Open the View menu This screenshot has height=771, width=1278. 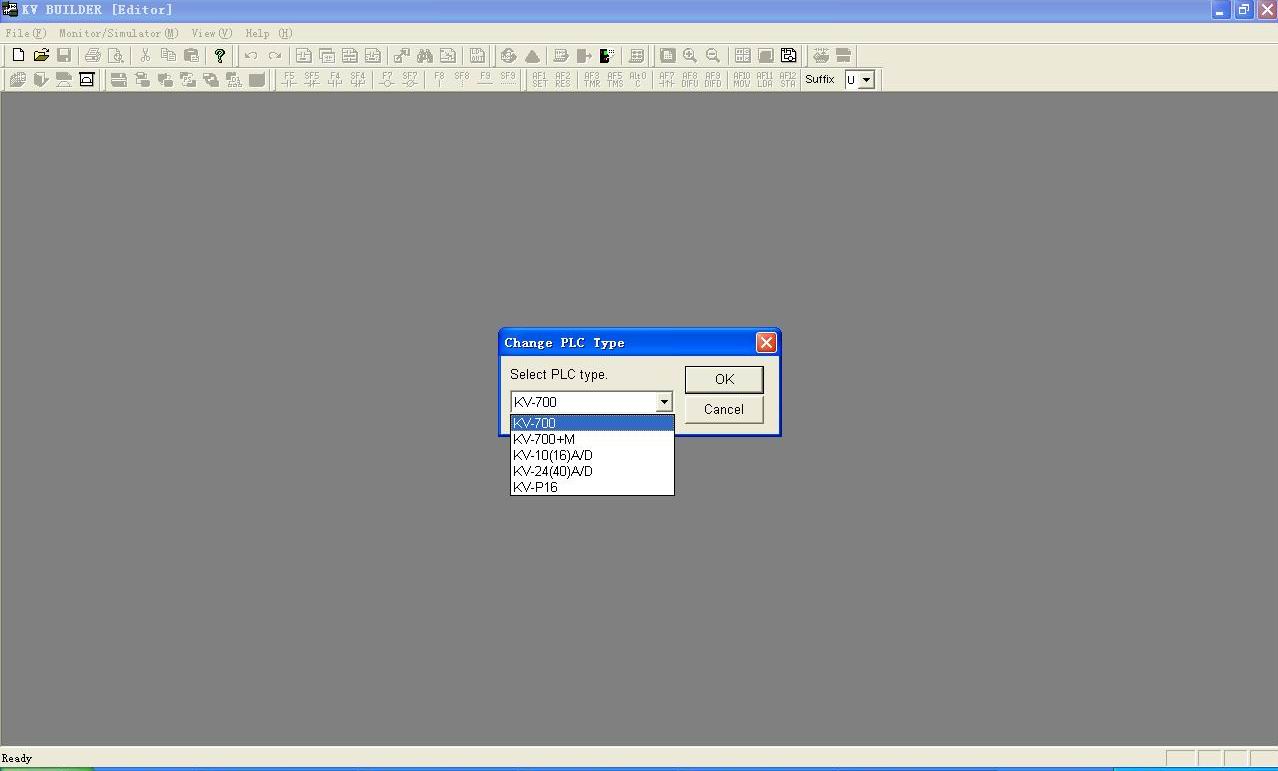point(211,33)
